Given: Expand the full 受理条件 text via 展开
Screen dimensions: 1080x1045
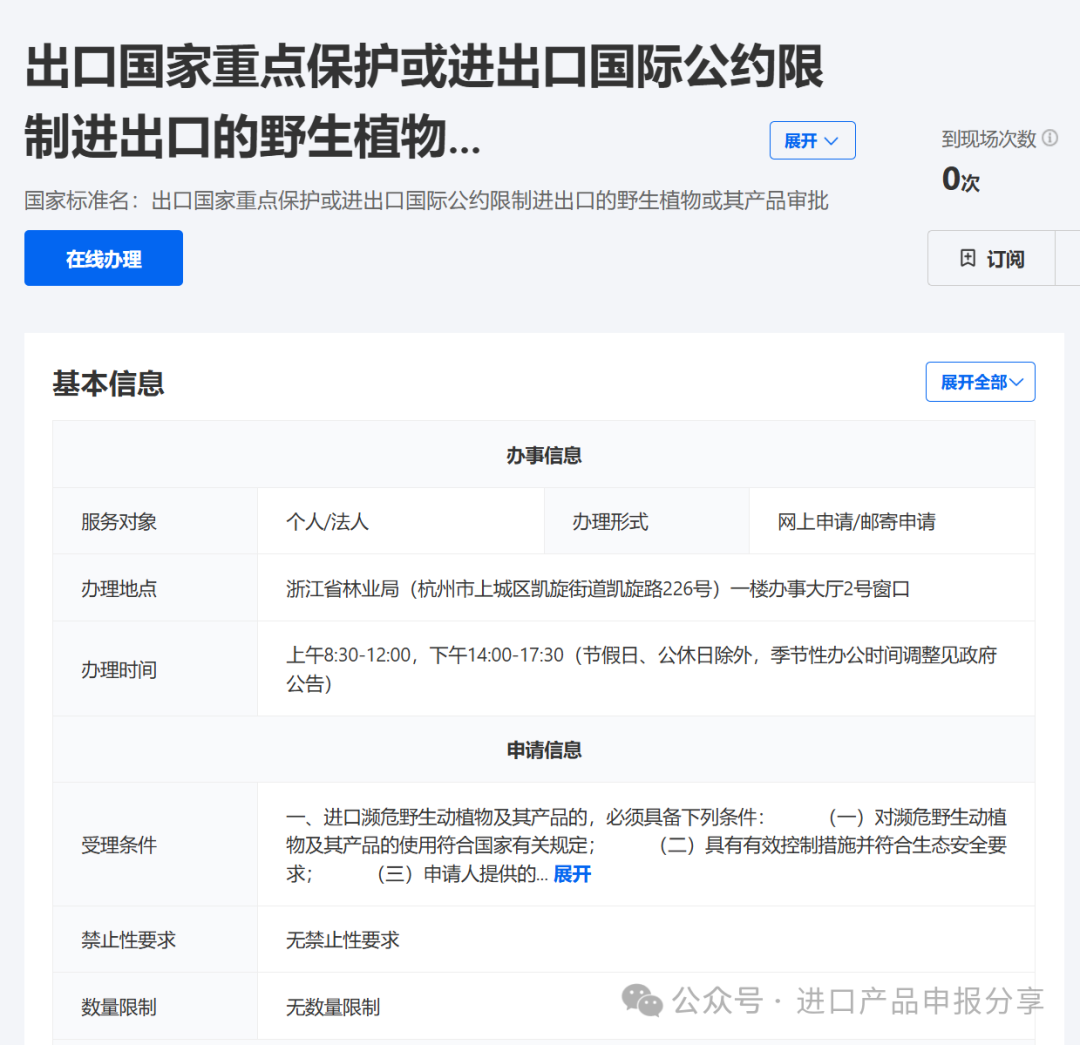Looking at the screenshot, I should (571, 874).
